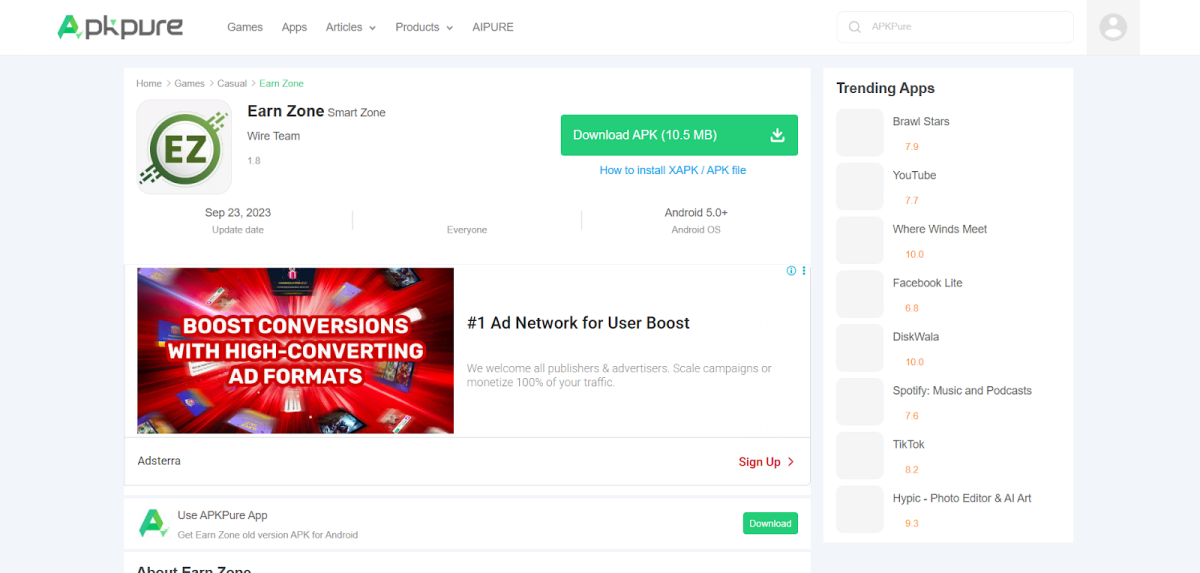Navigate to Casual breadcrumb
The image size is (1200, 573).
232,84
